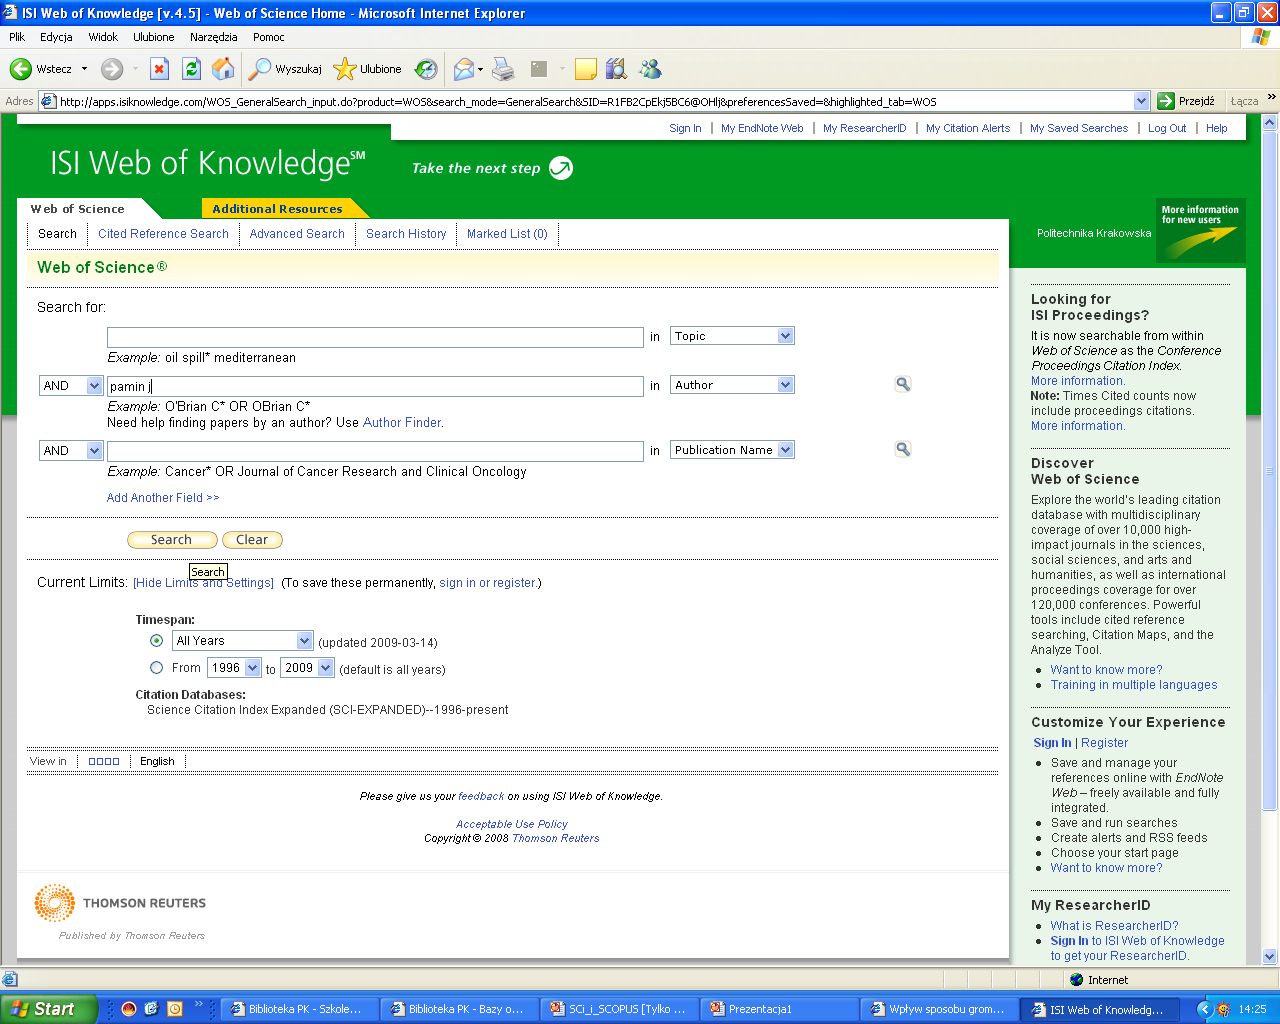
Task: Open the Edycja menu
Action: coord(56,37)
